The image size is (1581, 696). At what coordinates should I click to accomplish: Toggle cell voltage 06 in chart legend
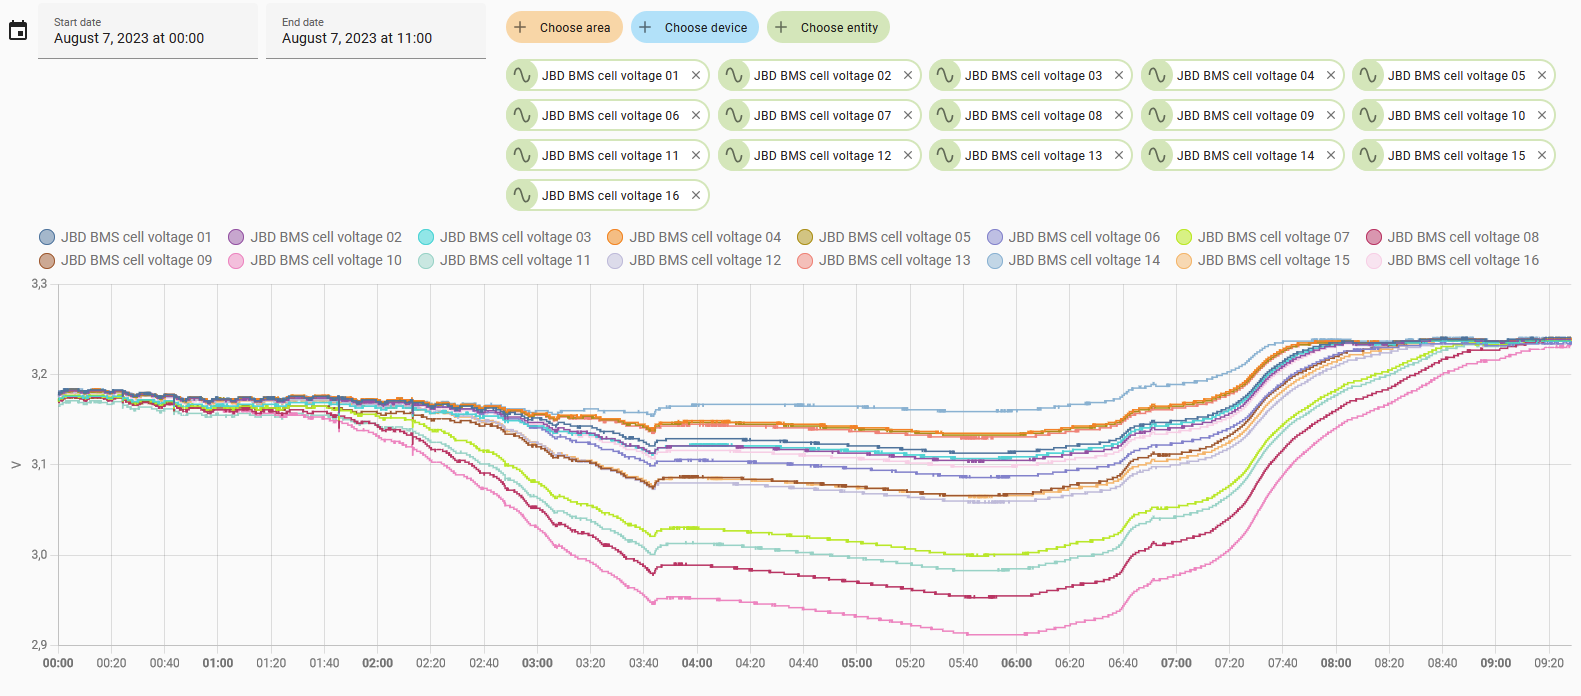click(1073, 237)
